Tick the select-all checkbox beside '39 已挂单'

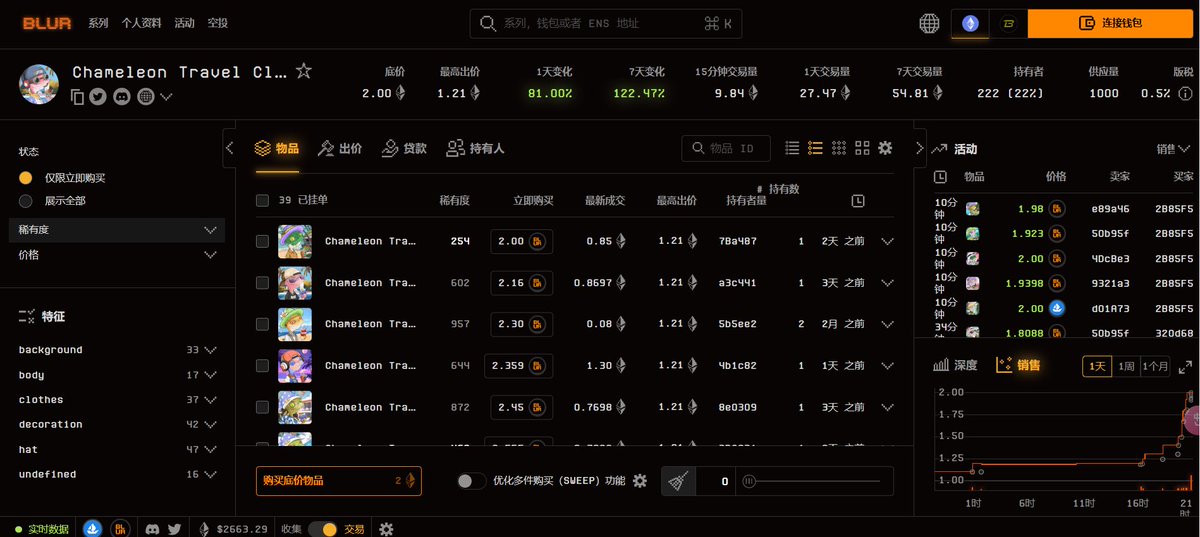pyautogui.click(x=262, y=200)
